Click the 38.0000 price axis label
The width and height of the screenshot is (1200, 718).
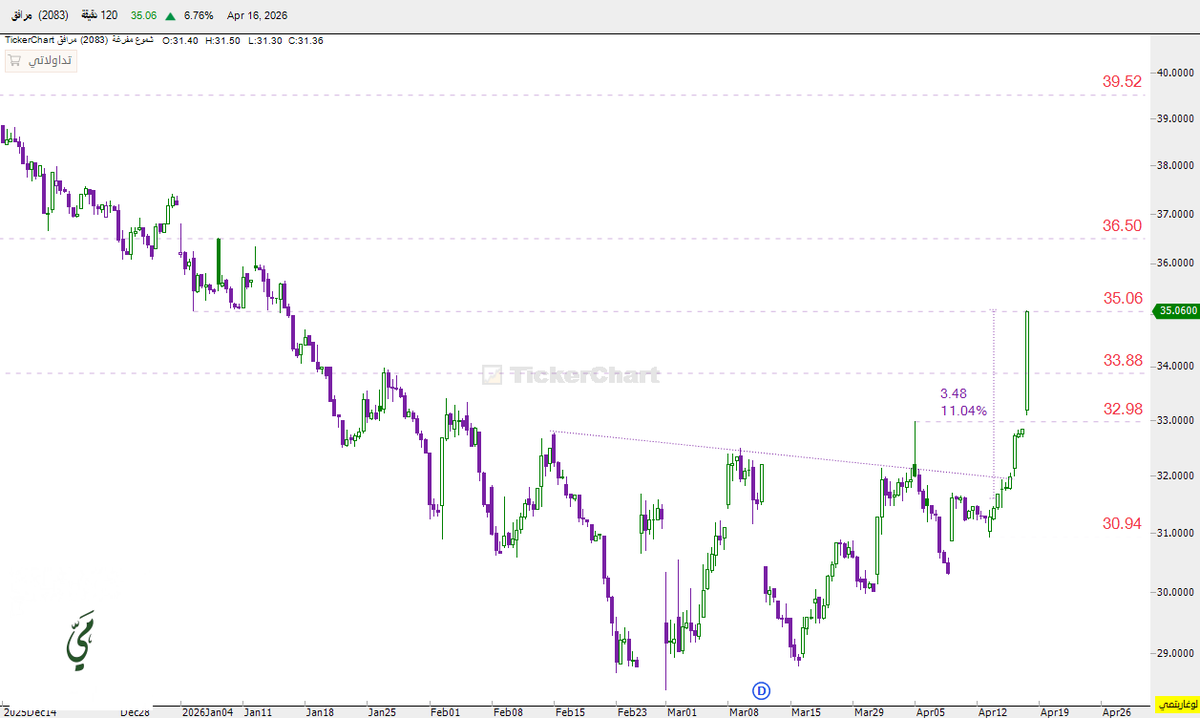(x=1177, y=166)
